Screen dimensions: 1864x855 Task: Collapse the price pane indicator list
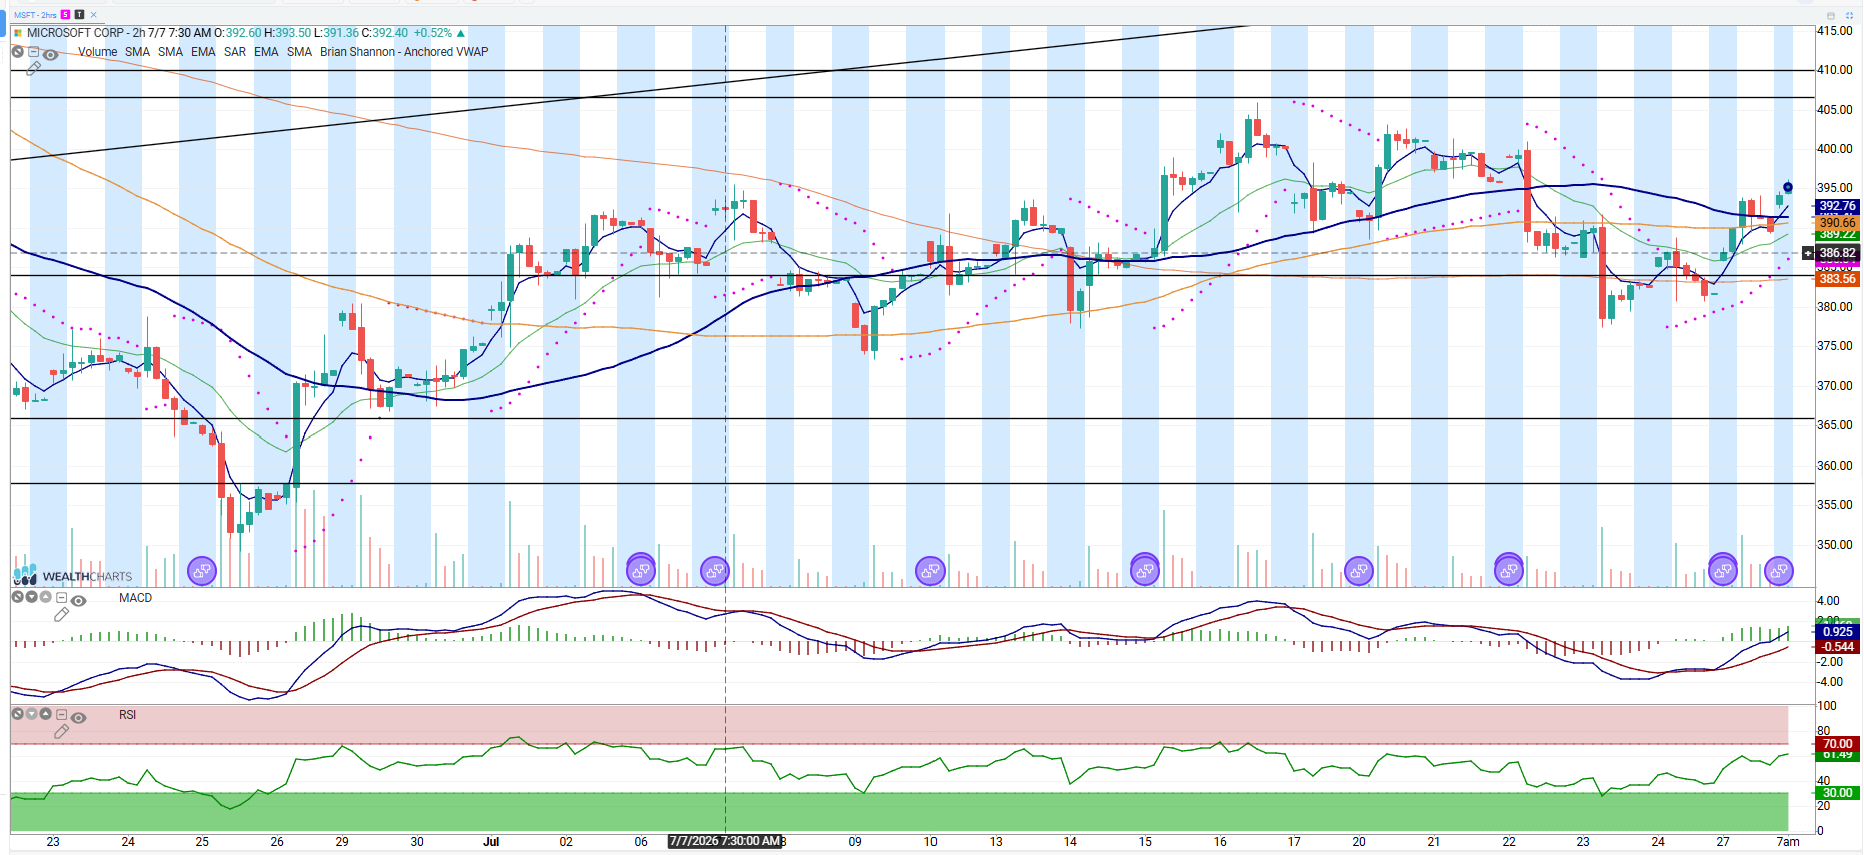(34, 52)
